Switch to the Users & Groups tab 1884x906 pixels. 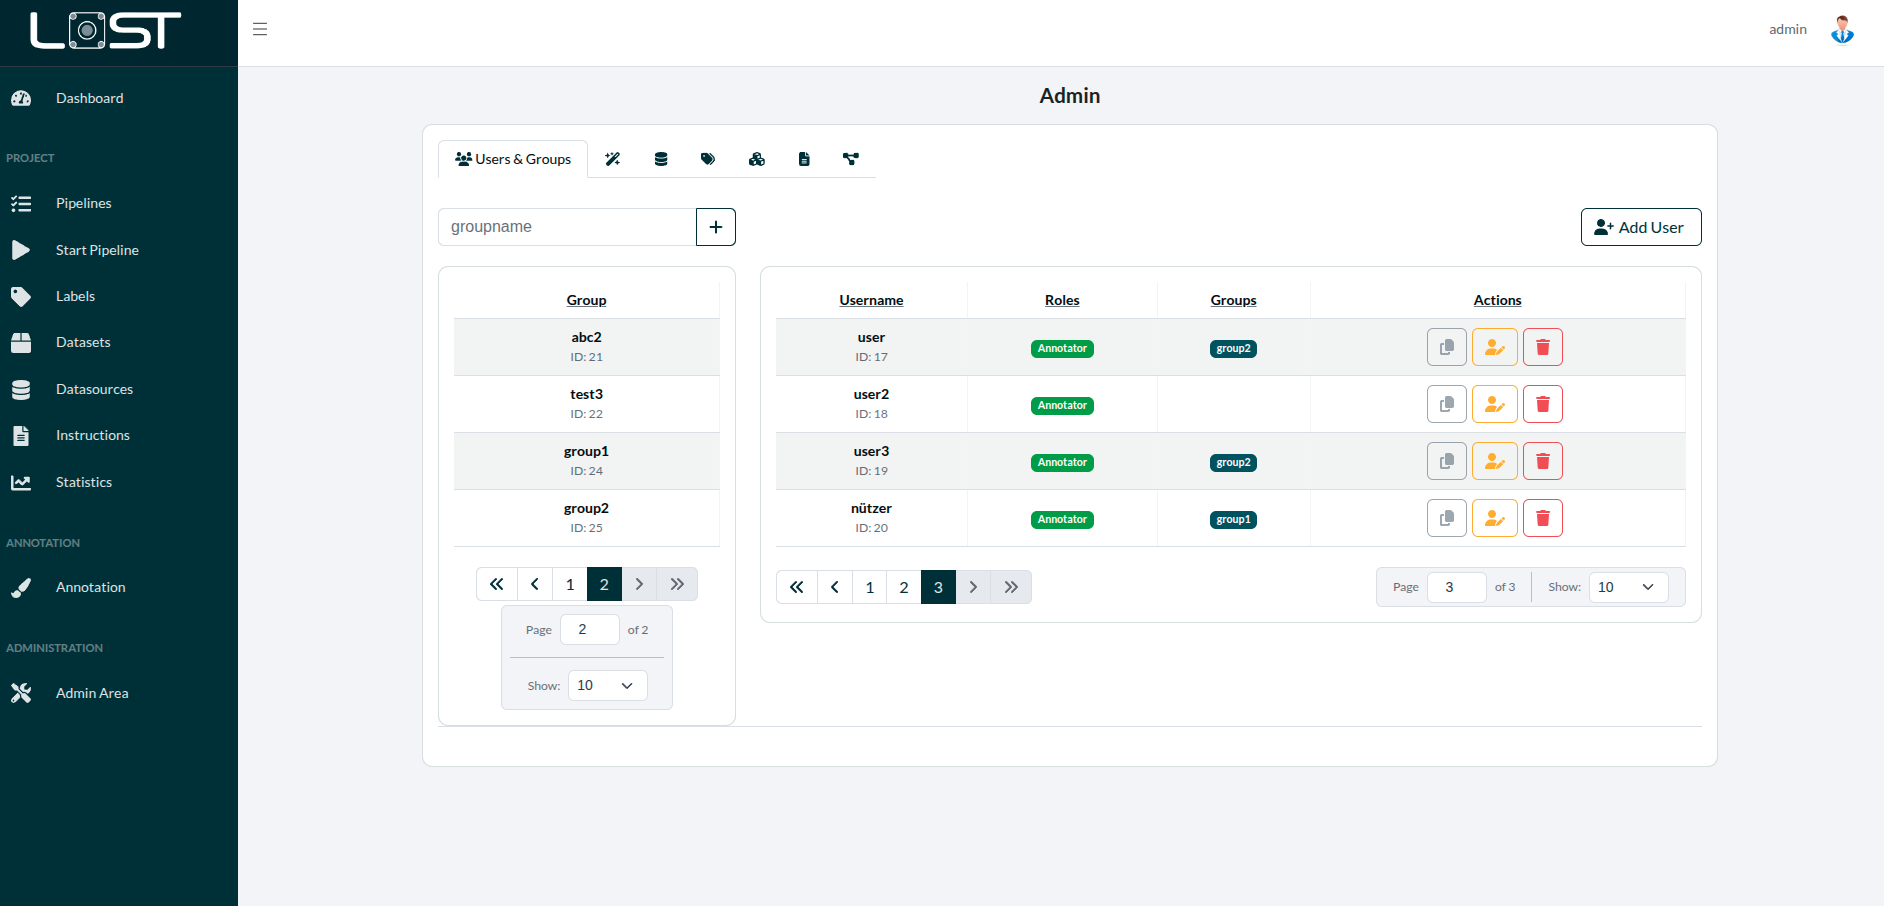pyautogui.click(x=513, y=159)
